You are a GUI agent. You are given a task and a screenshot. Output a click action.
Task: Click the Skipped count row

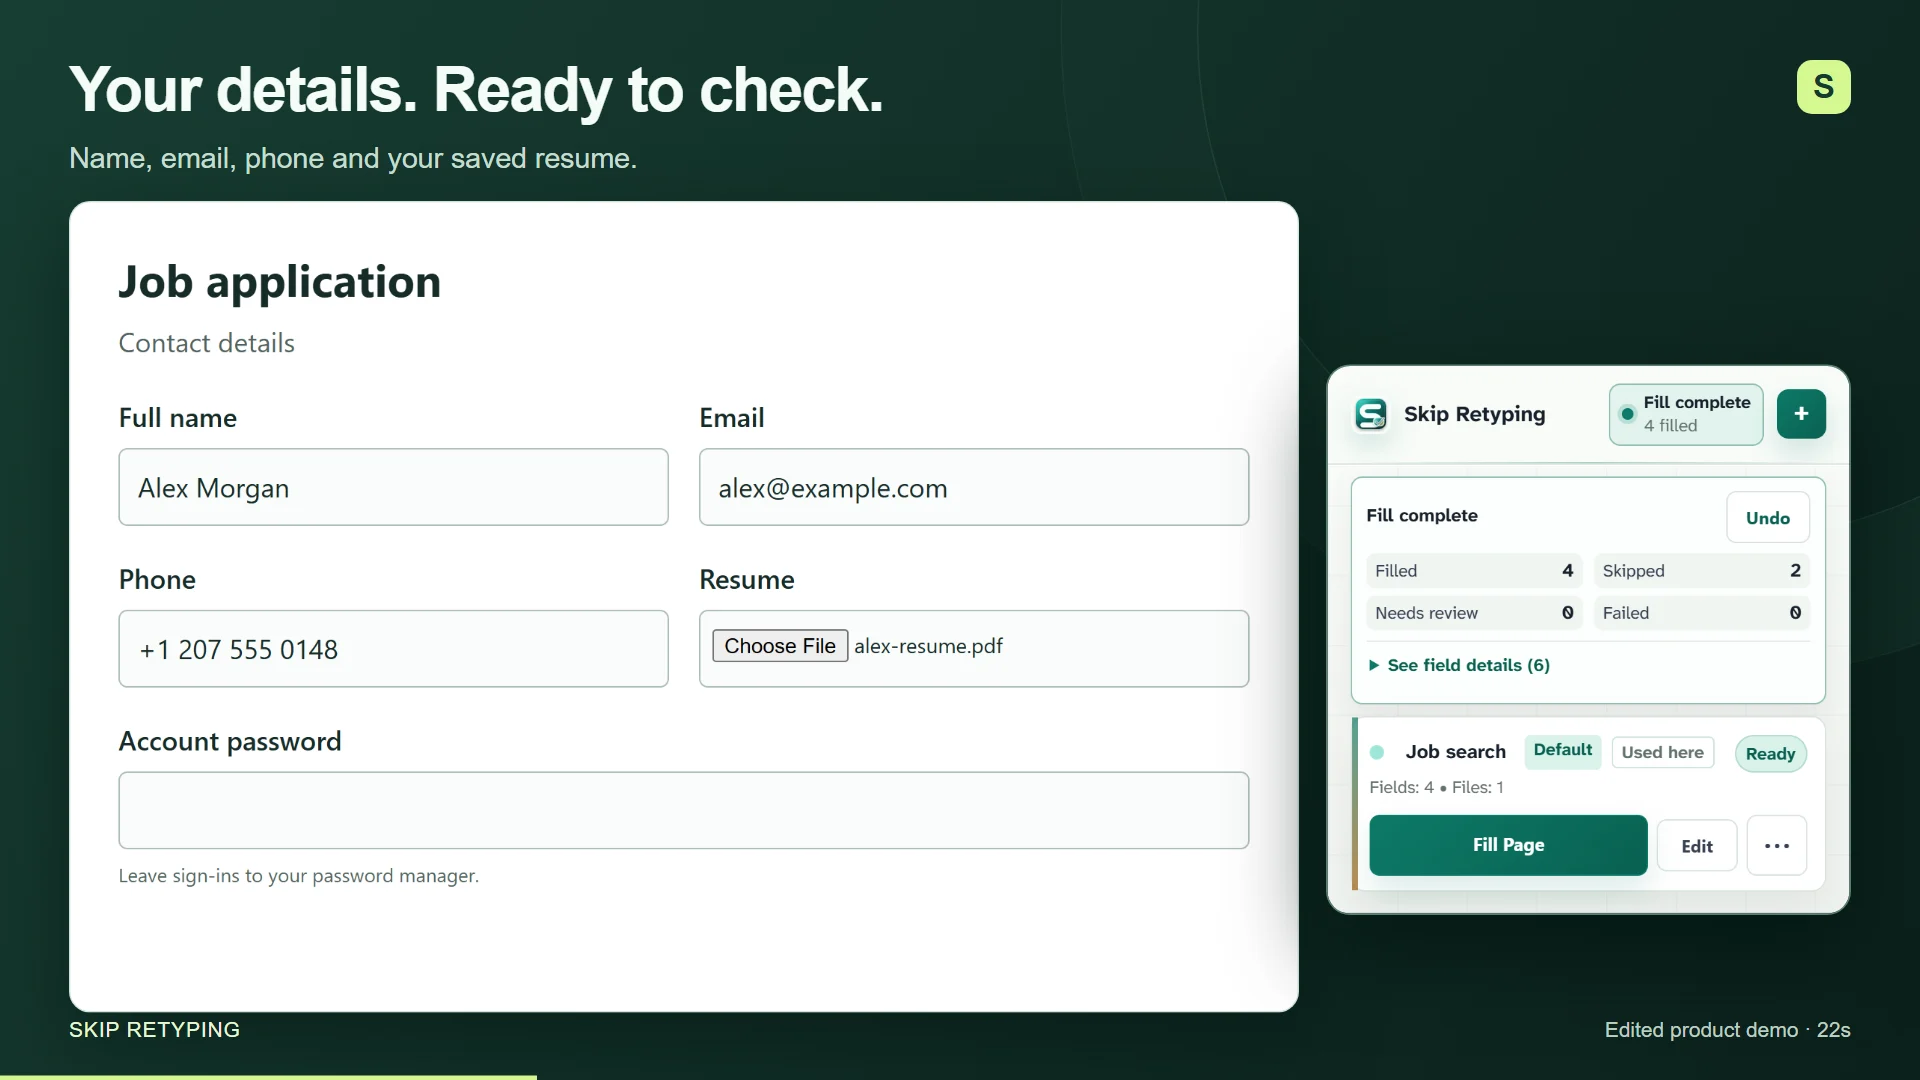point(1702,571)
